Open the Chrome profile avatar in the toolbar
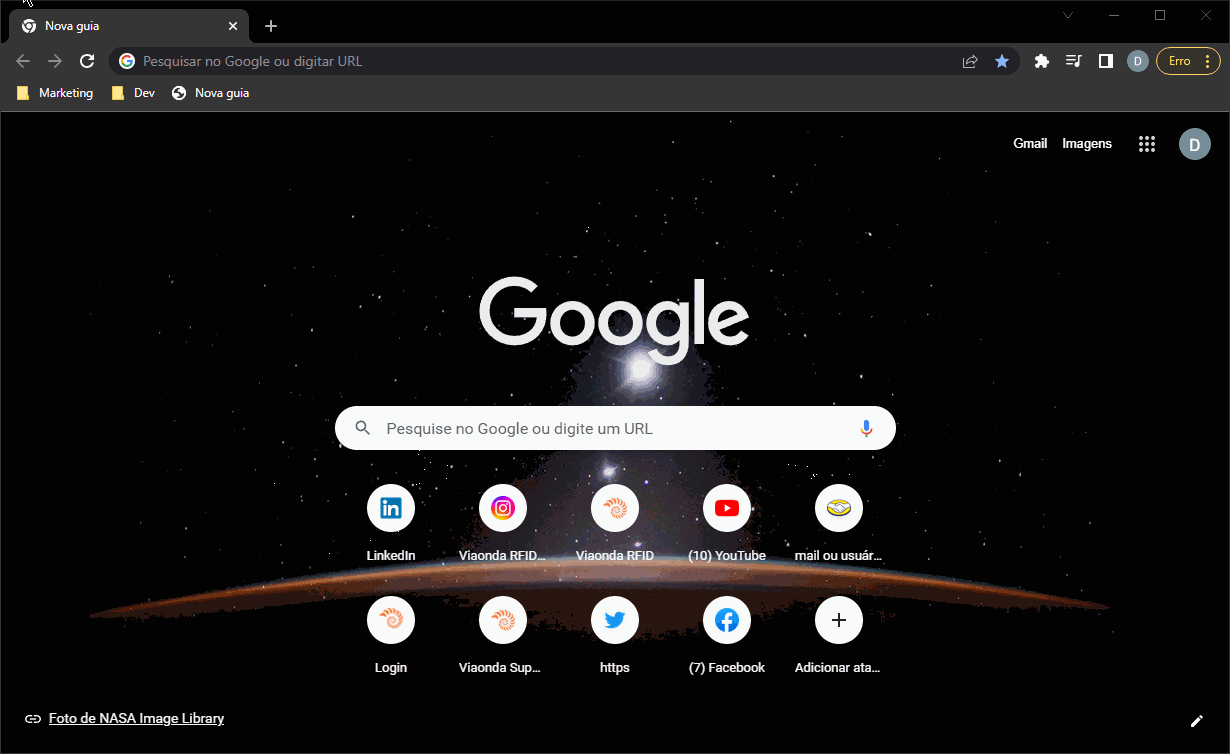This screenshot has width=1230, height=754. [x=1138, y=61]
